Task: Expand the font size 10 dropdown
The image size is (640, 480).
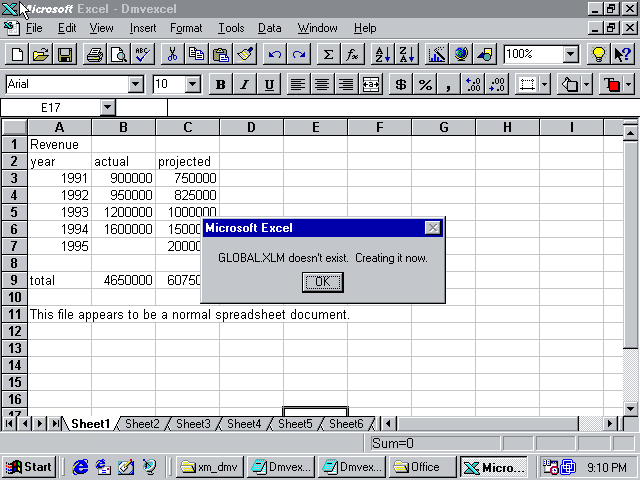Action: click(x=193, y=84)
